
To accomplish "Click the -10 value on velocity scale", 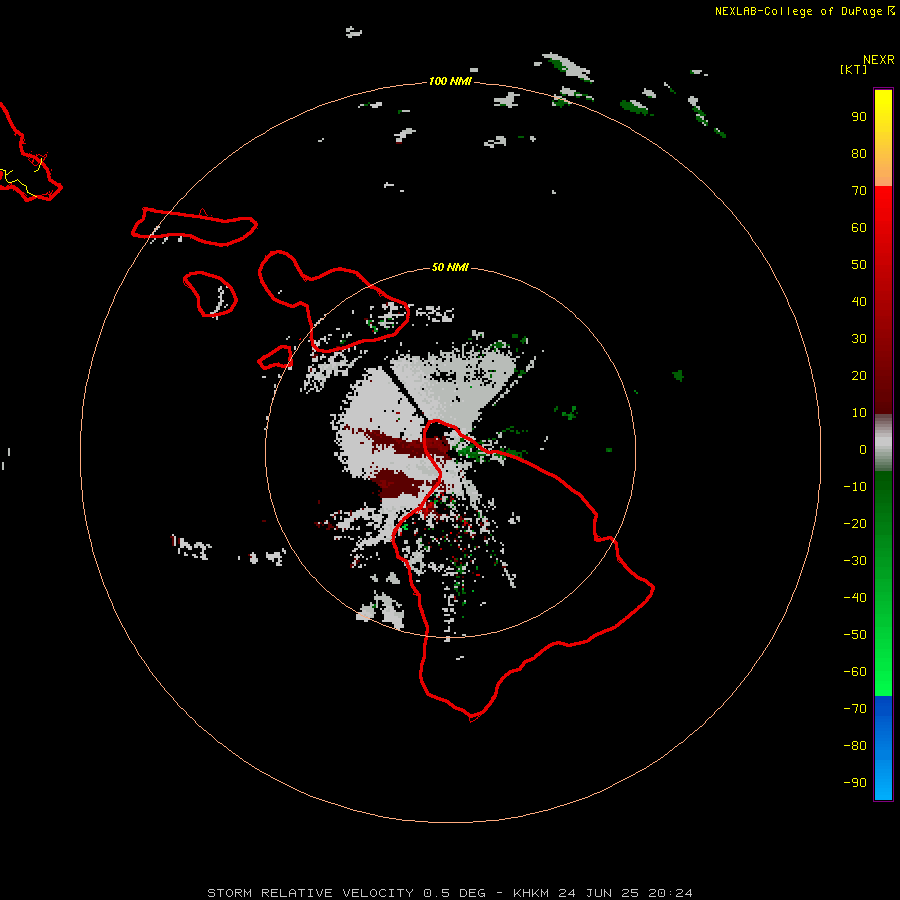I will coord(855,487).
